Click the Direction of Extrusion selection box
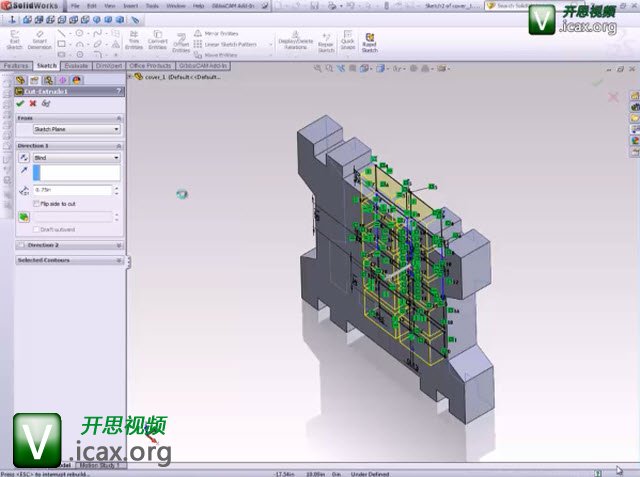 coord(77,173)
